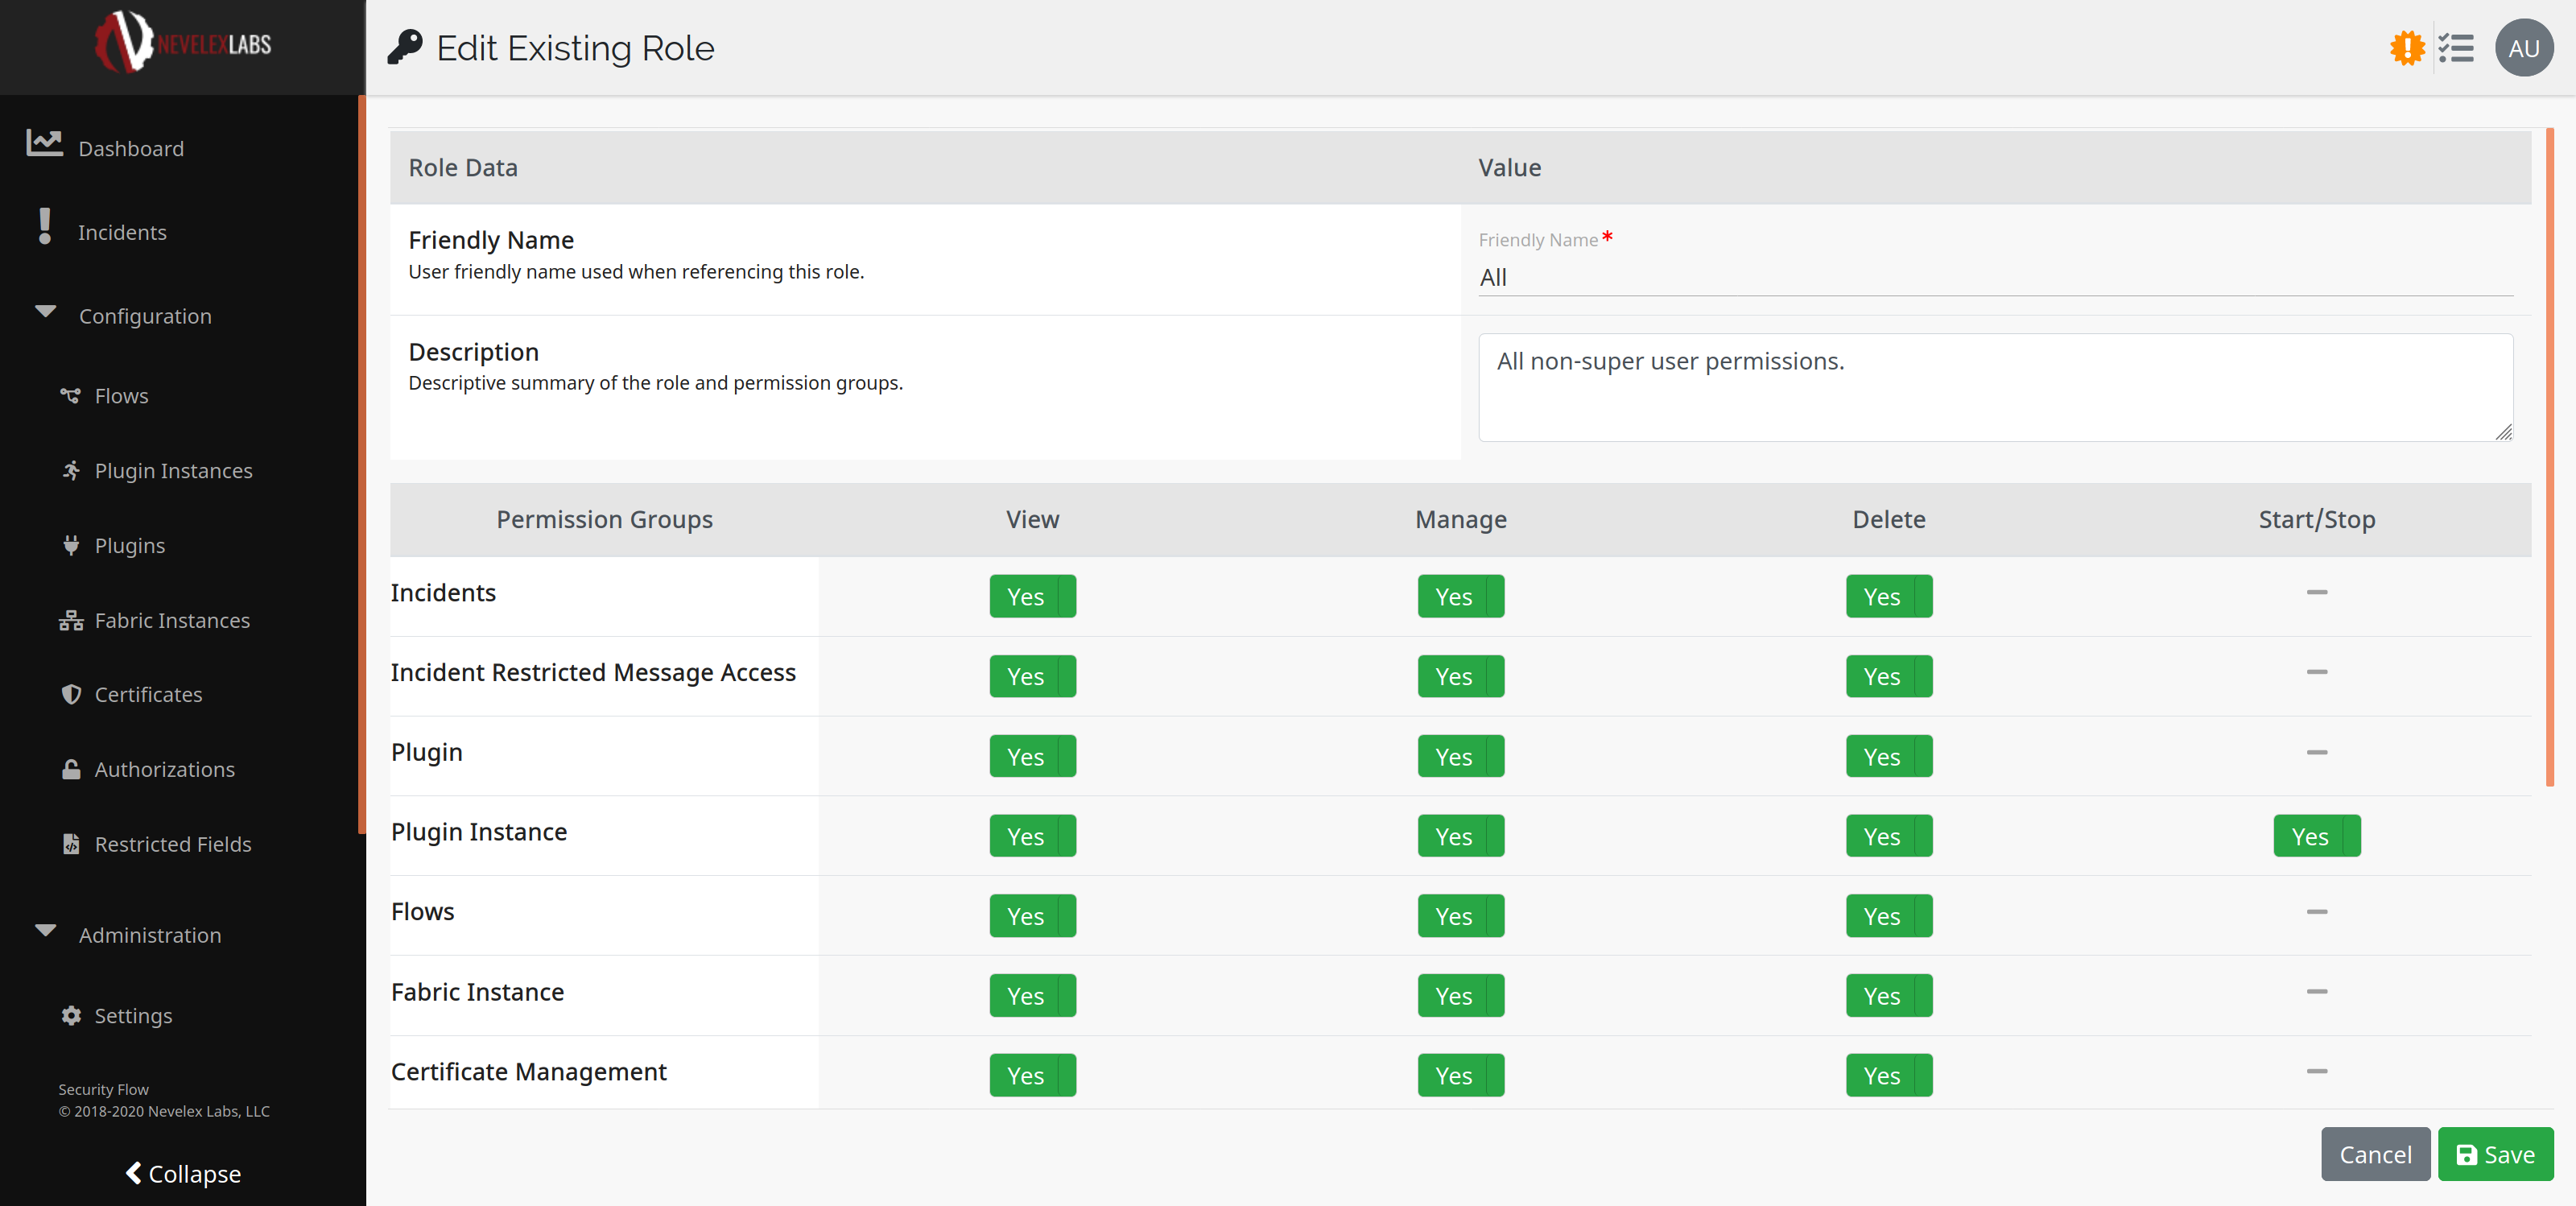The width and height of the screenshot is (2576, 1206).
Task: Click the Cancel button
Action: (x=2374, y=1155)
